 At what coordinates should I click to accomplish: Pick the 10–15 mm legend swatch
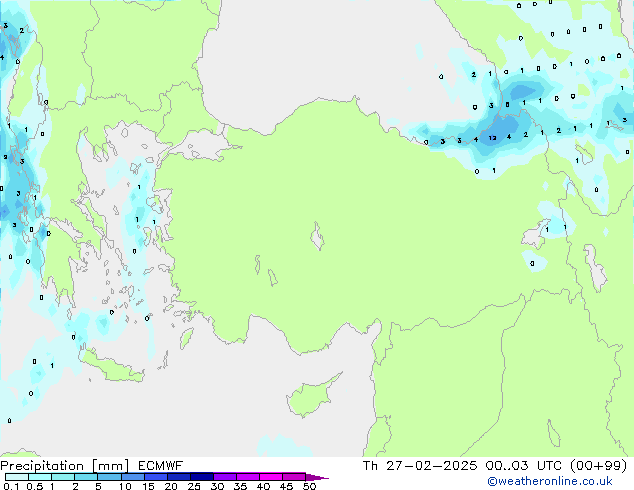pyautogui.click(x=132, y=477)
